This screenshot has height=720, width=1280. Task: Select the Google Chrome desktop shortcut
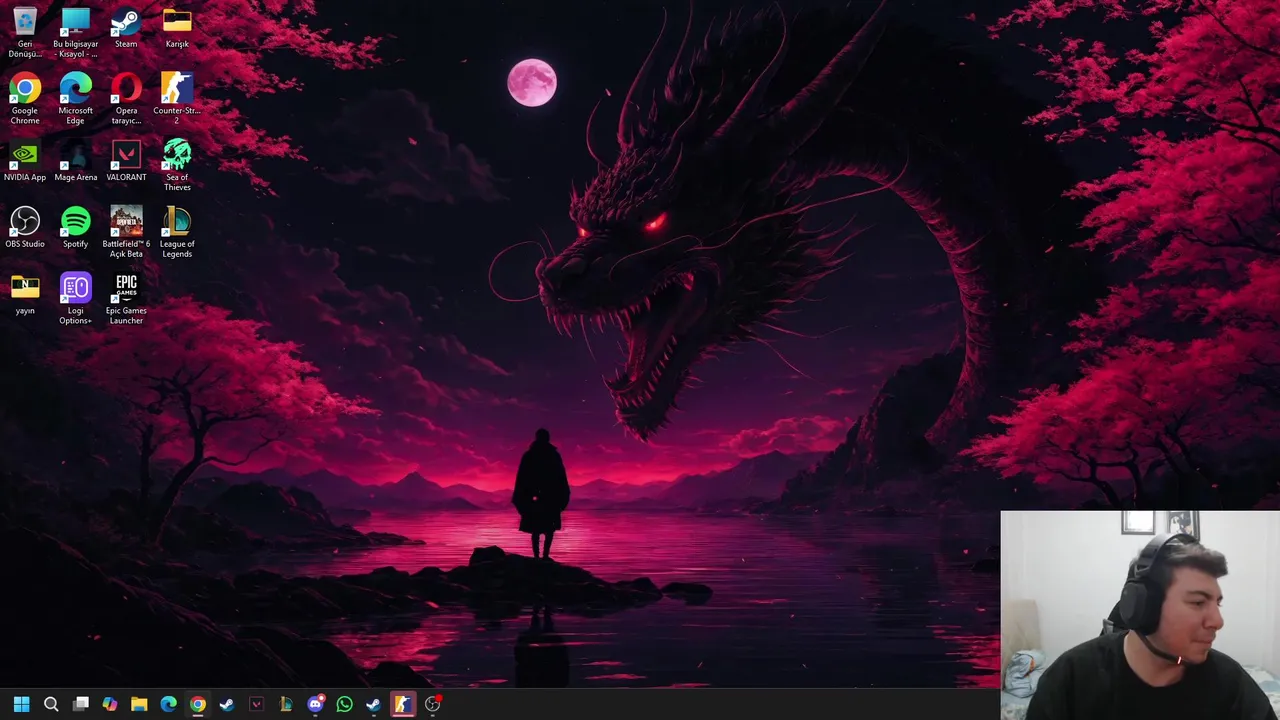[x=25, y=98]
